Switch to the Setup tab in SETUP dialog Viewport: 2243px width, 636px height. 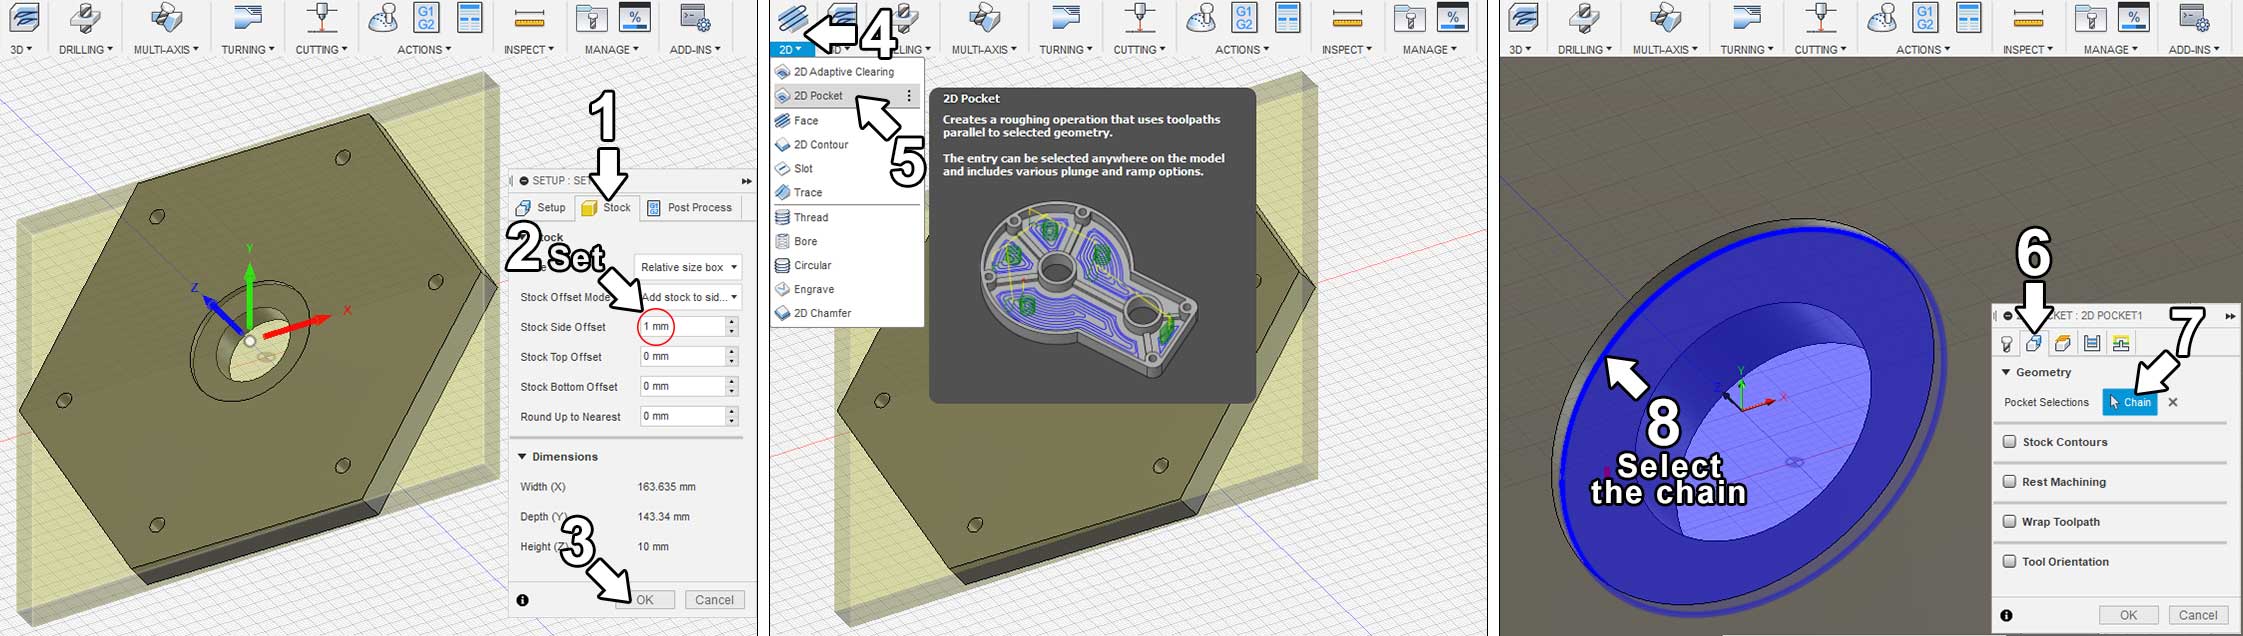click(541, 208)
